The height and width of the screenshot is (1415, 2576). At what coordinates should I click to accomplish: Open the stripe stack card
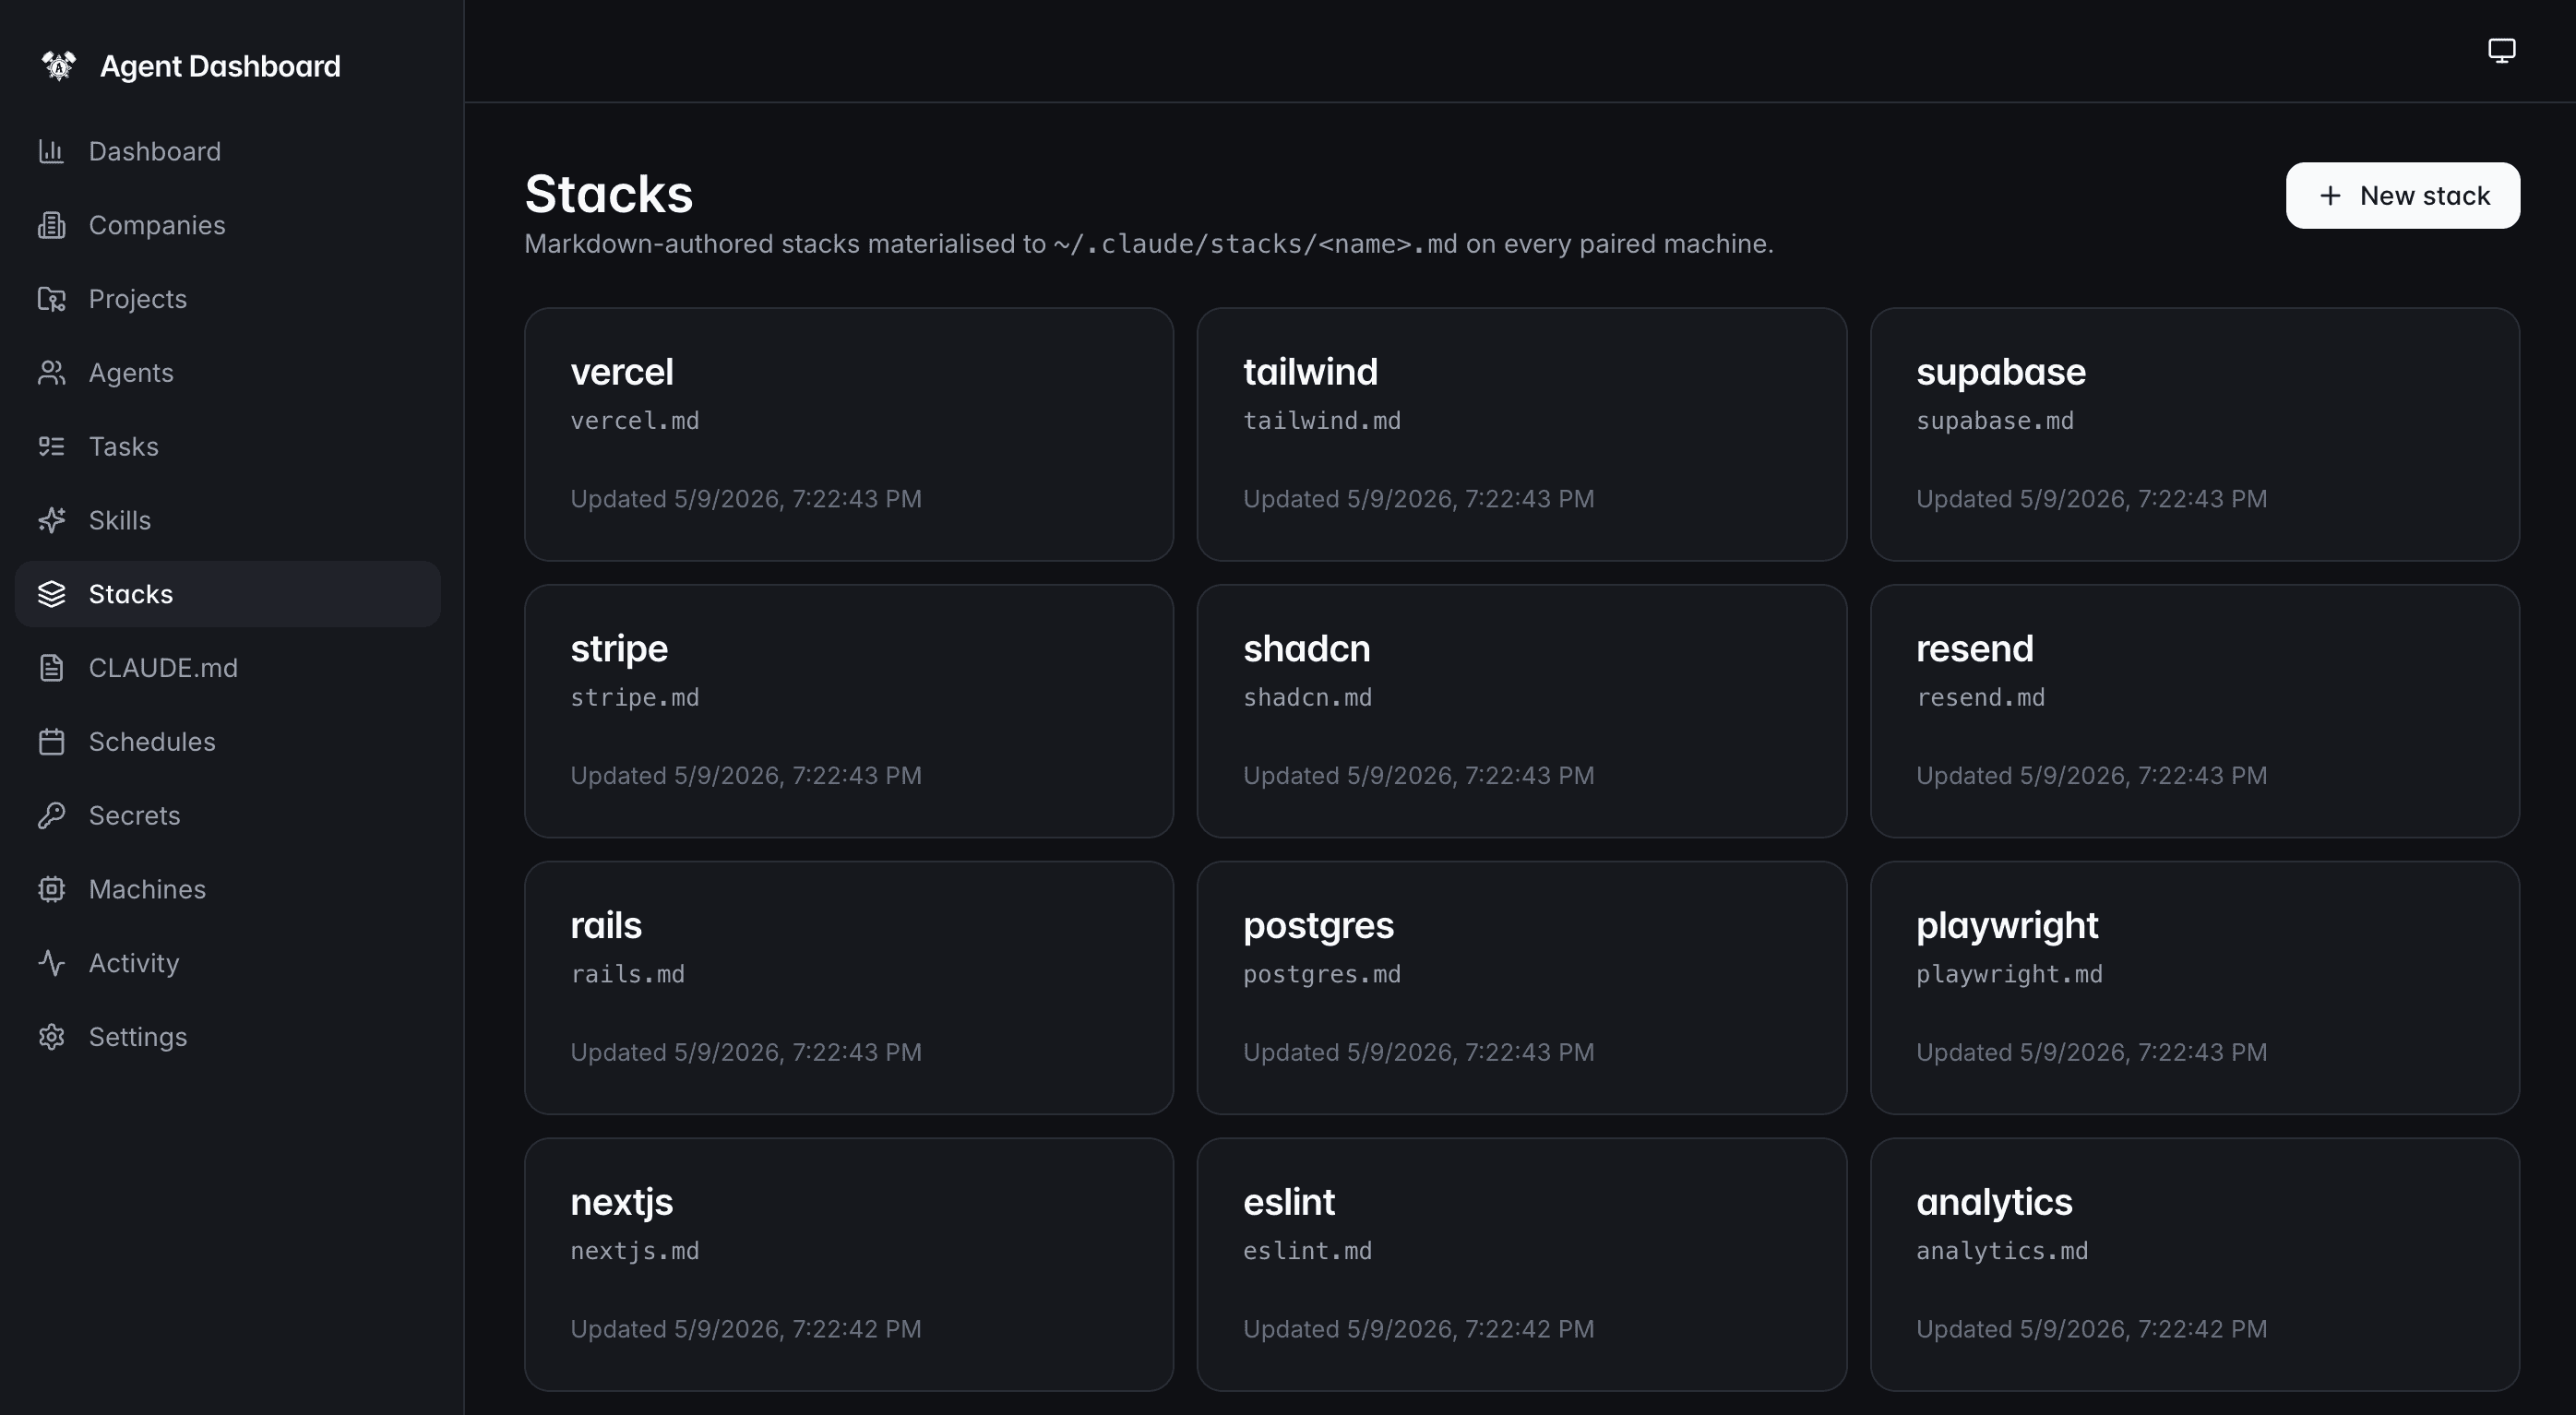point(848,711)
